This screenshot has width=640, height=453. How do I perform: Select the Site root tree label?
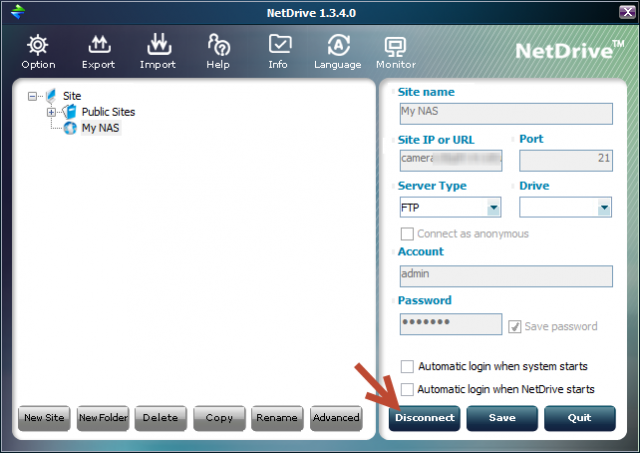pos(72,96)
